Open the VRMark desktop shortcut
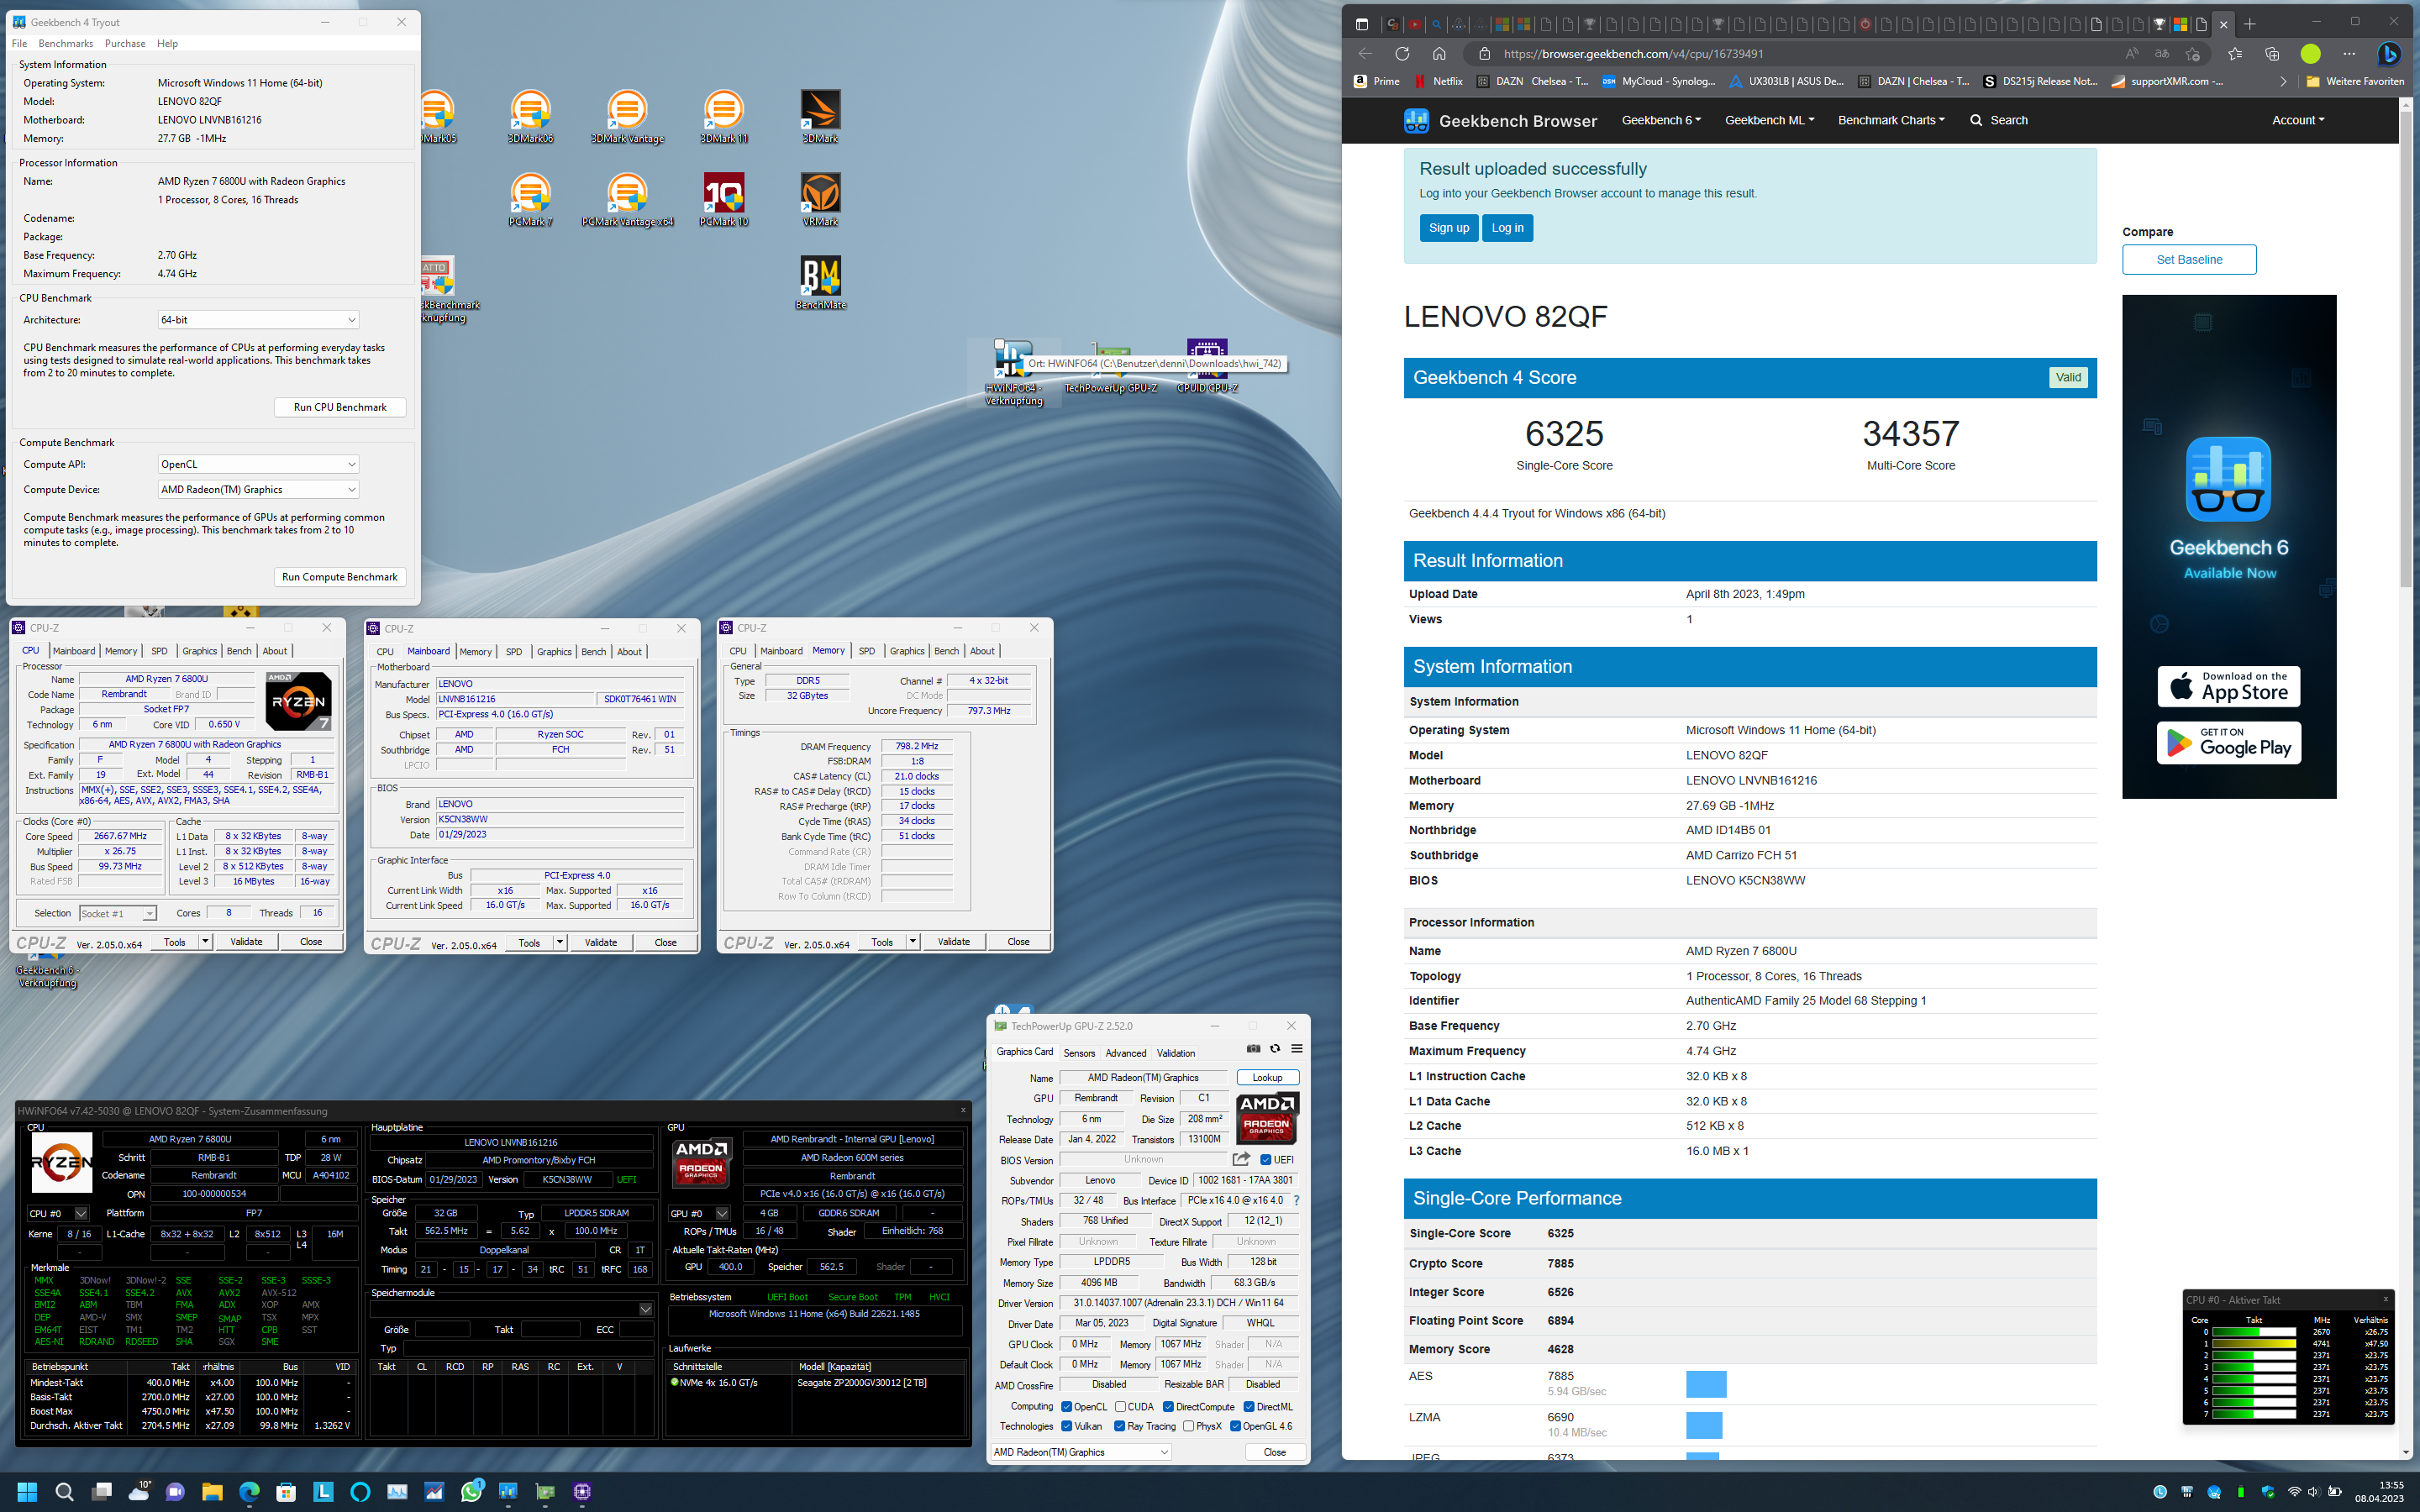 pyautogui.click(x=820, y=199)
